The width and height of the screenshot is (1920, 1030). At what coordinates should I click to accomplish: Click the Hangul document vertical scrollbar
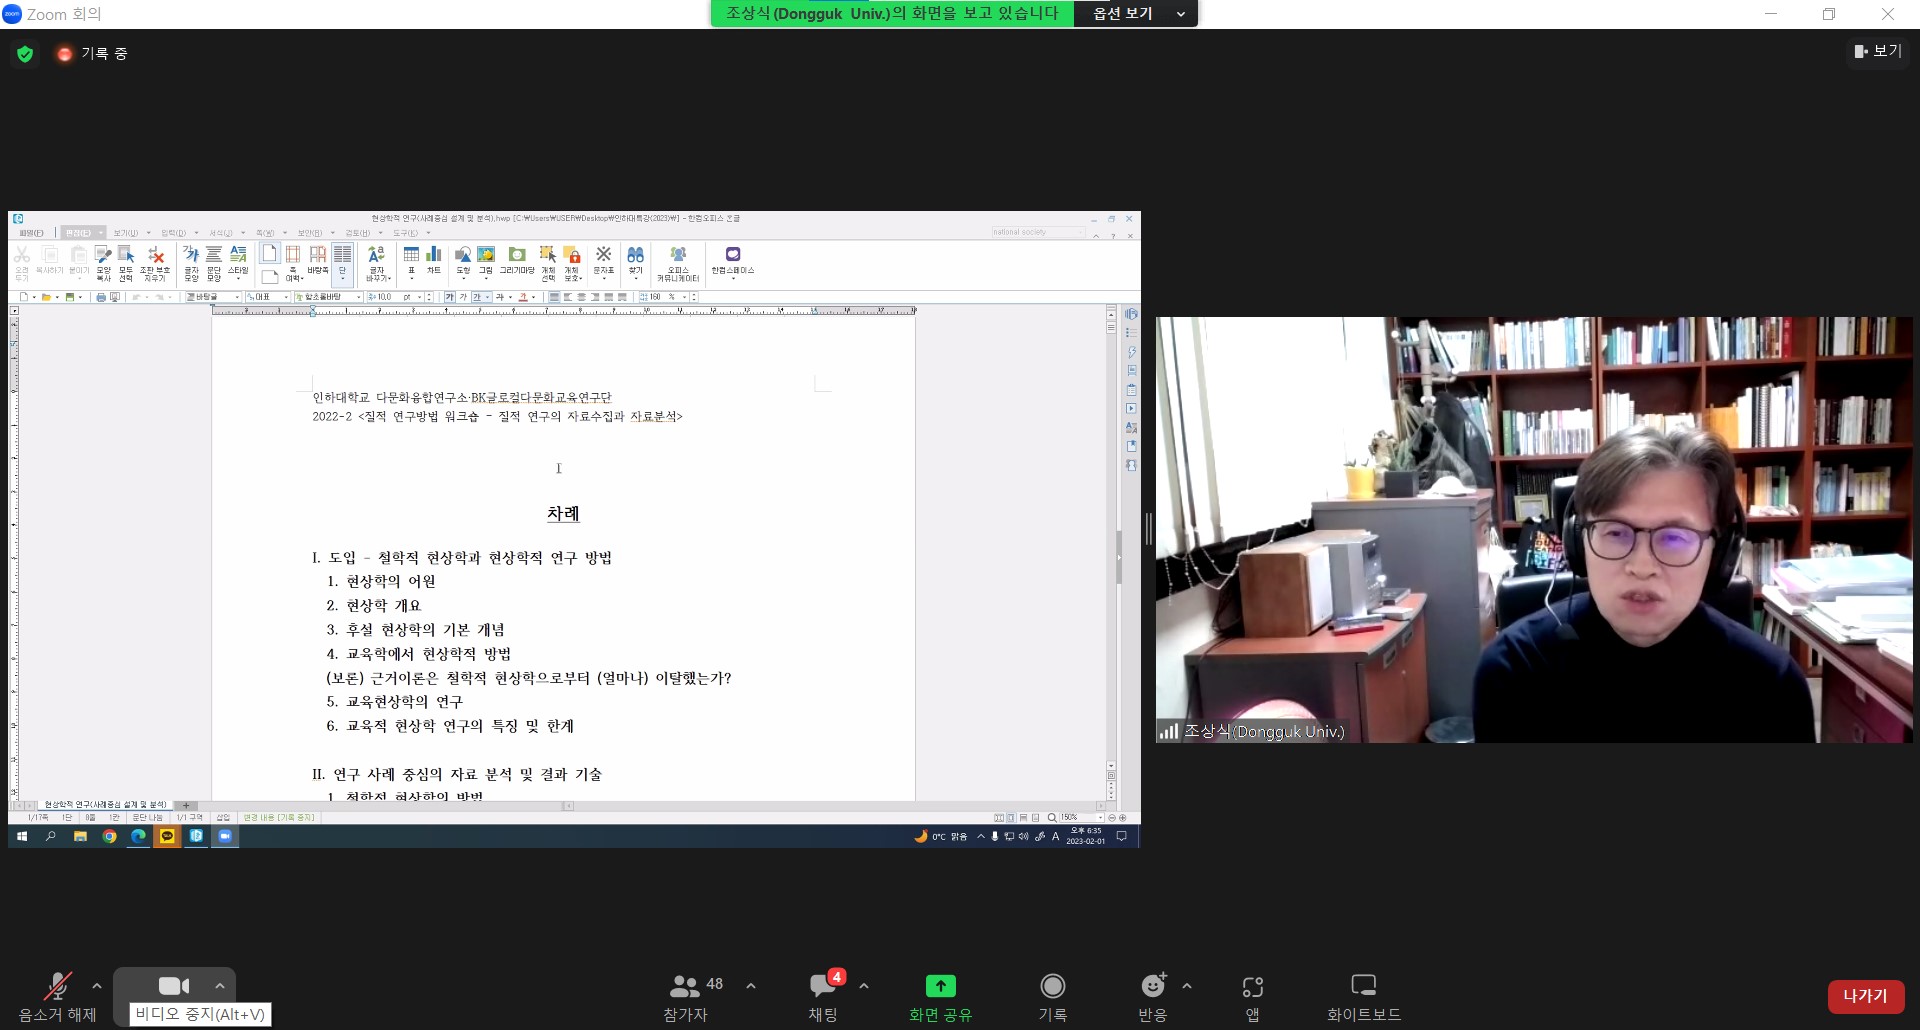1111,540
